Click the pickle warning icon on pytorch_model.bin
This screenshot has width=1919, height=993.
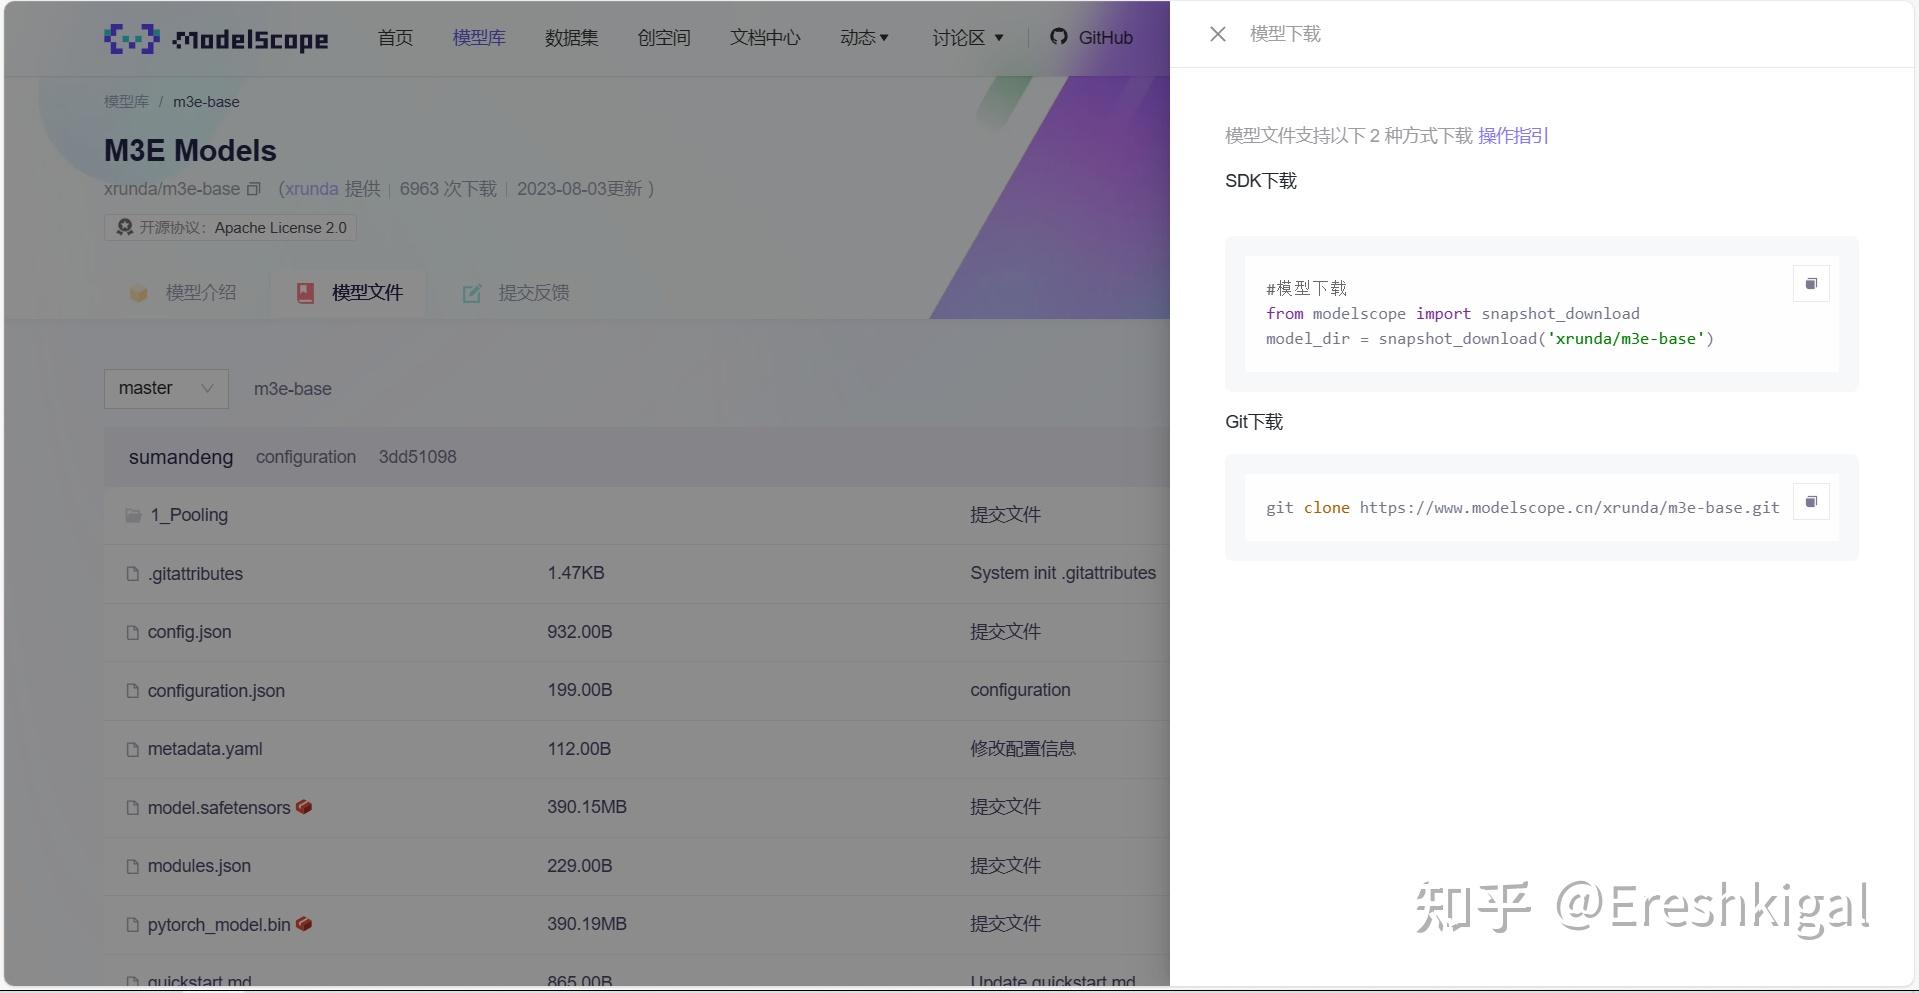click(304, 924)
